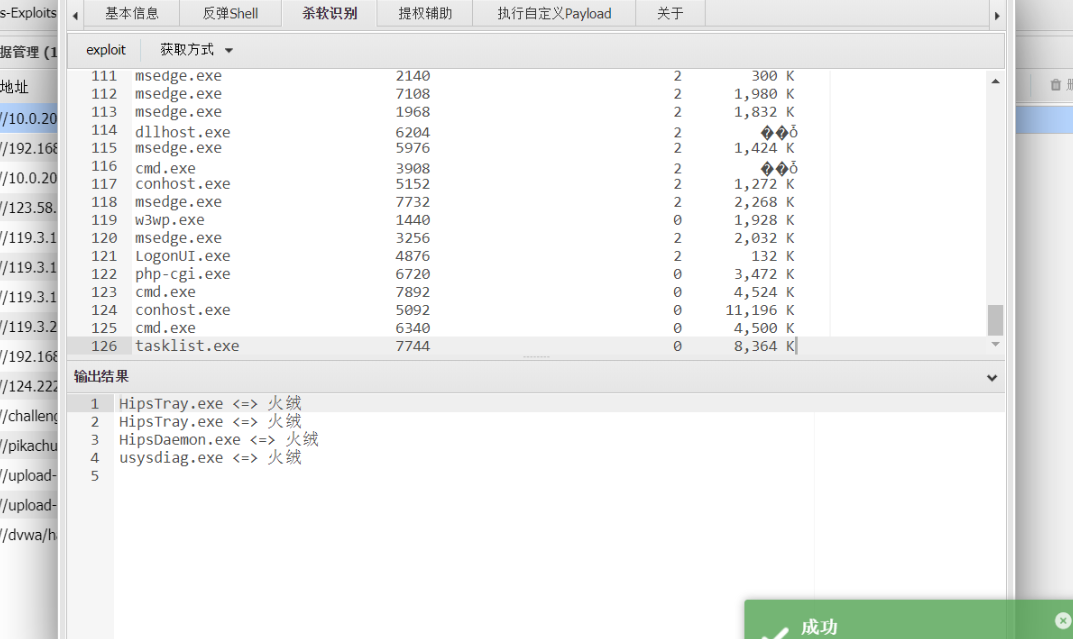Click the trash delete icon at right
The image size is (1073, 639).
point(1055,86)
